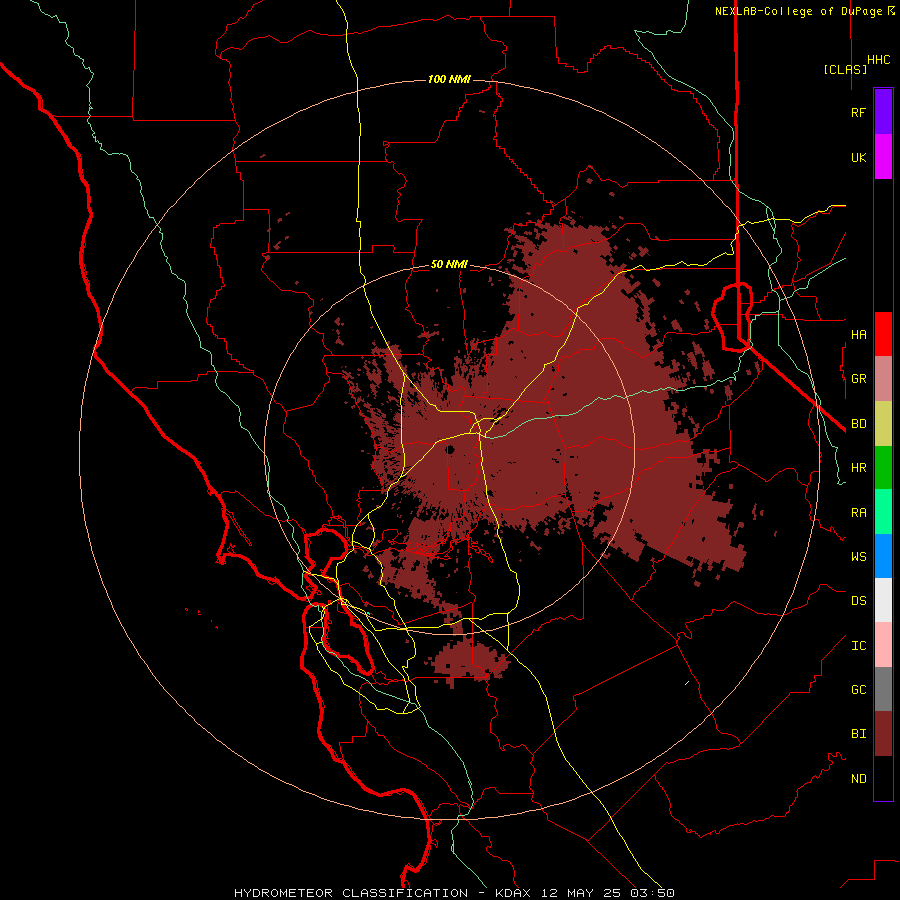Click the WS legend label
The height and width of the screenshot is (900, 900).
[x=858, y=557]
